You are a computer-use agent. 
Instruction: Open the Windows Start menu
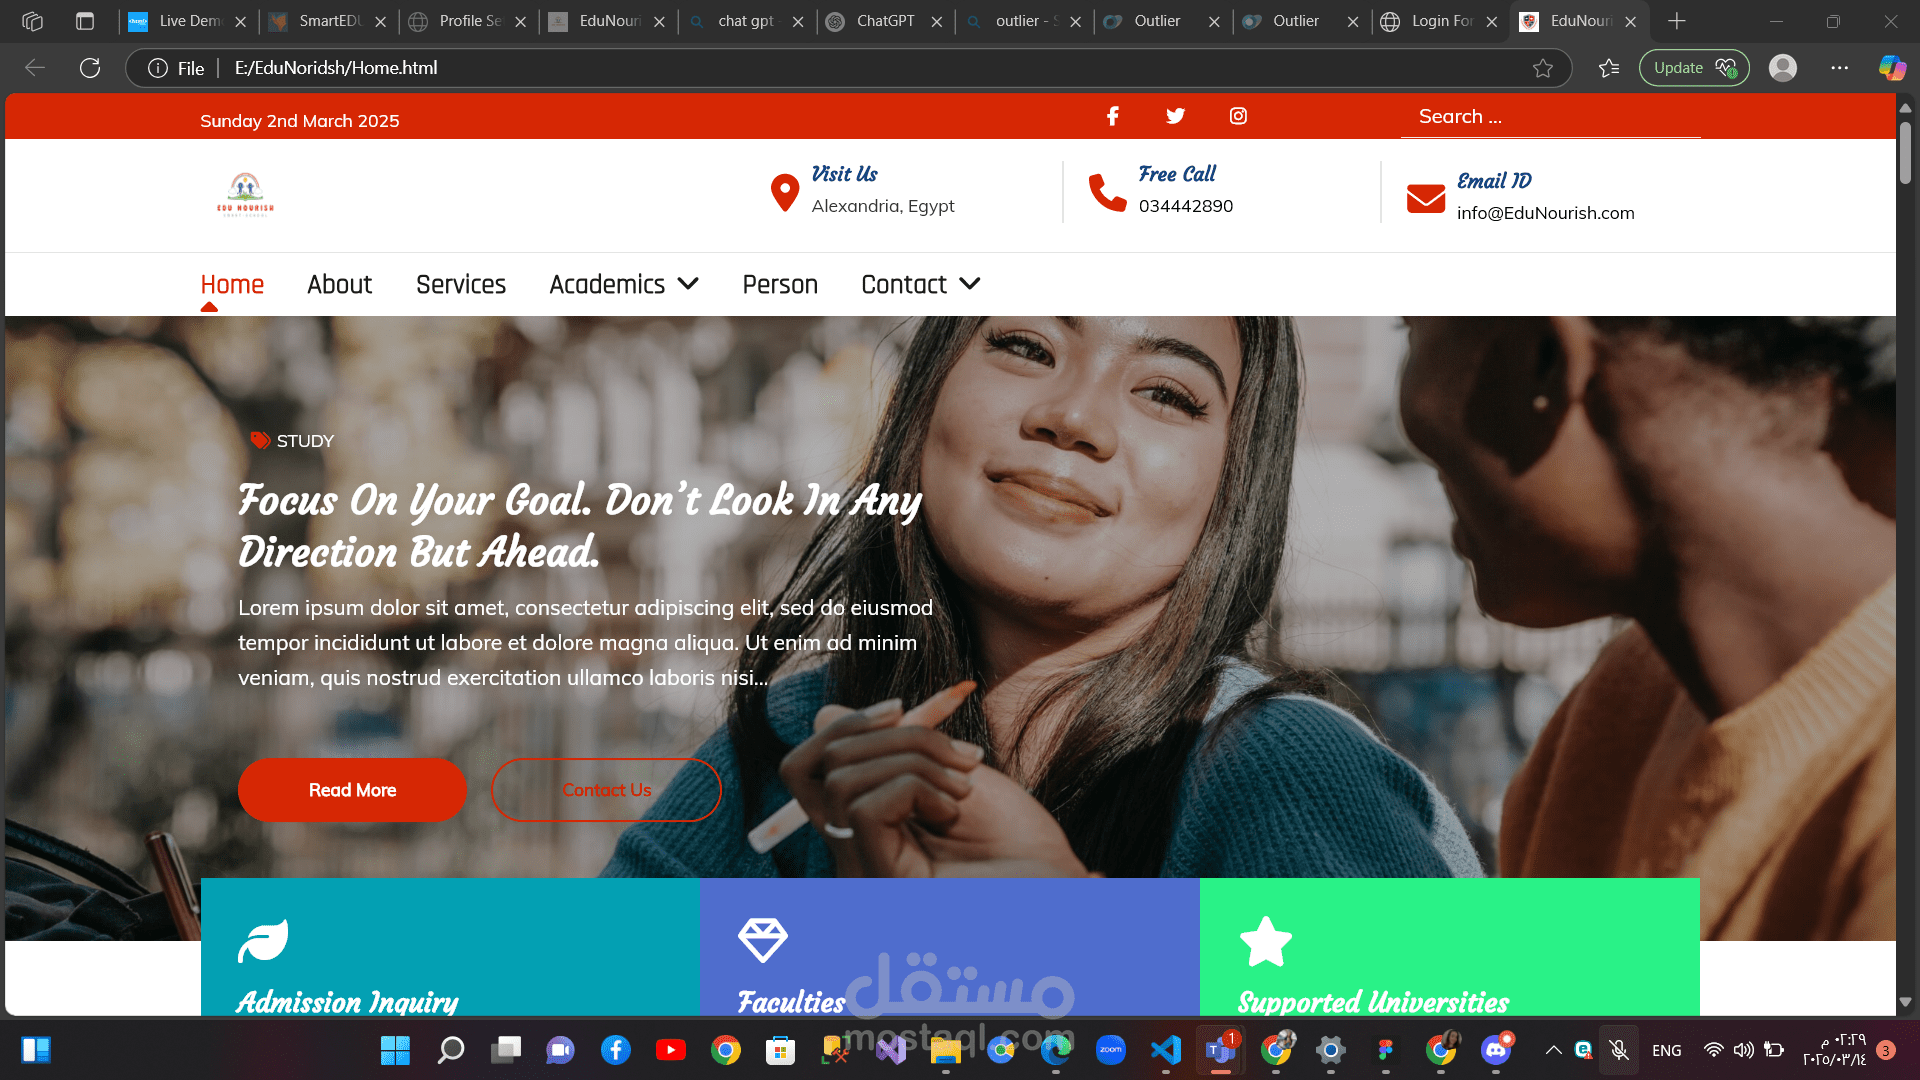[x=395, y=1050]
